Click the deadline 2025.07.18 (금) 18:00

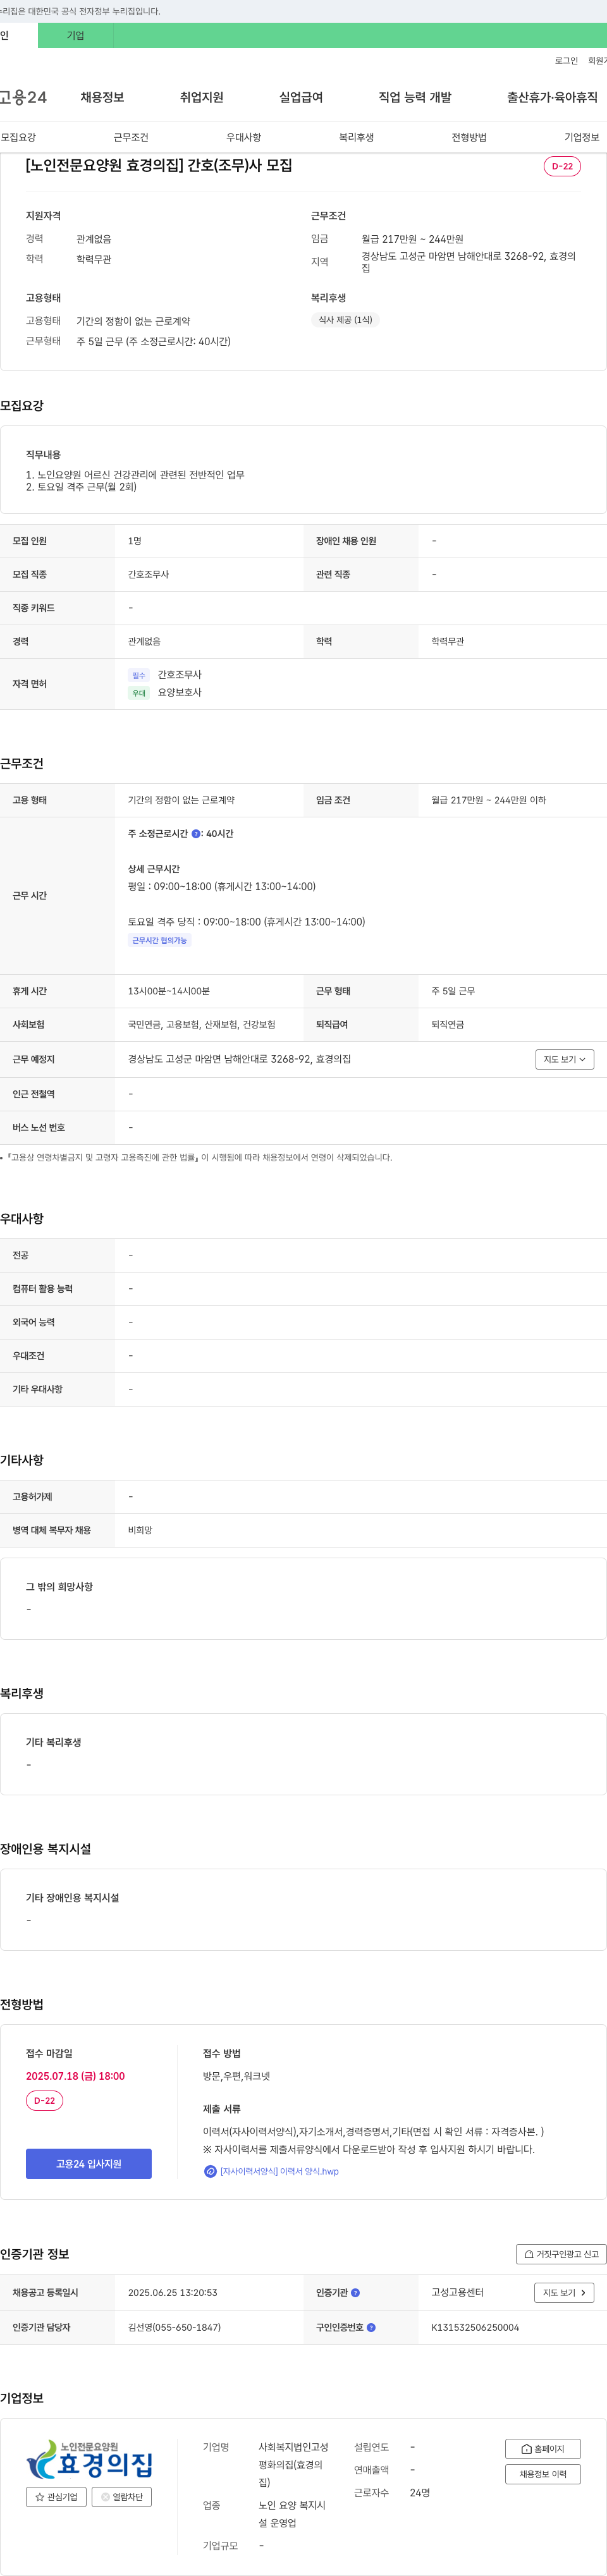point(75,2076)
